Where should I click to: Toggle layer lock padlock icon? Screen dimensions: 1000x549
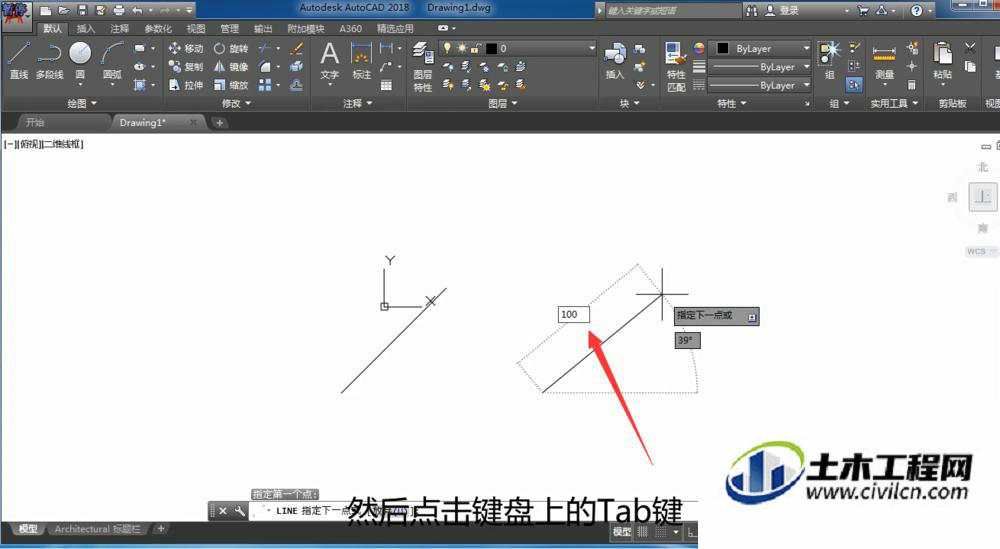click(x=475, y=48)
